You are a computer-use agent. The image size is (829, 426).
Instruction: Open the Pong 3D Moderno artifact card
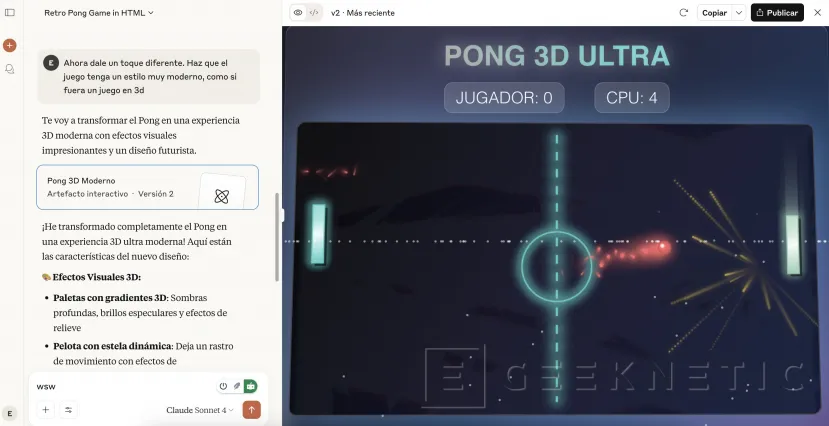[x=148, y=187]
